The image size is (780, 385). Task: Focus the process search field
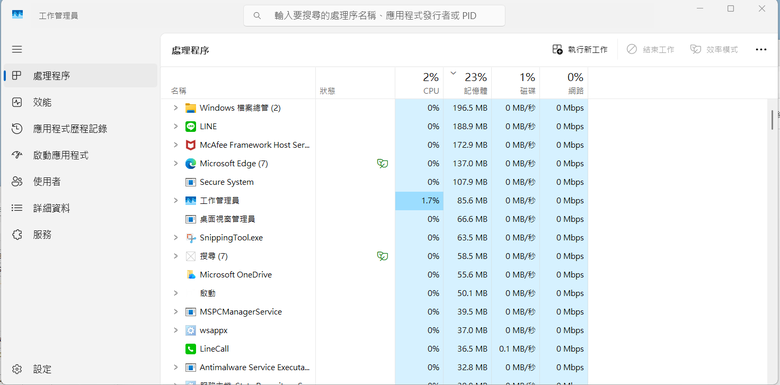(x=374, y=15)
